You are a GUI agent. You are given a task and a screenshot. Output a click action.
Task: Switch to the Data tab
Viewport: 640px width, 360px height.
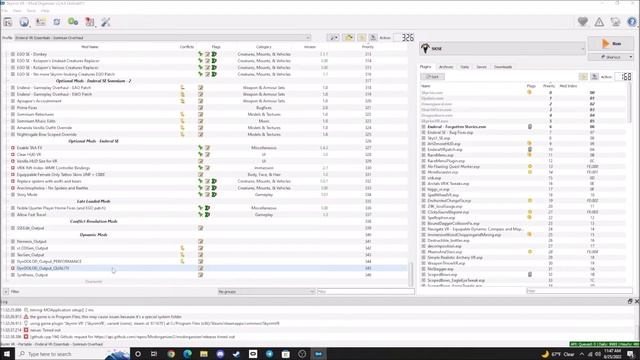pos(464,67)
